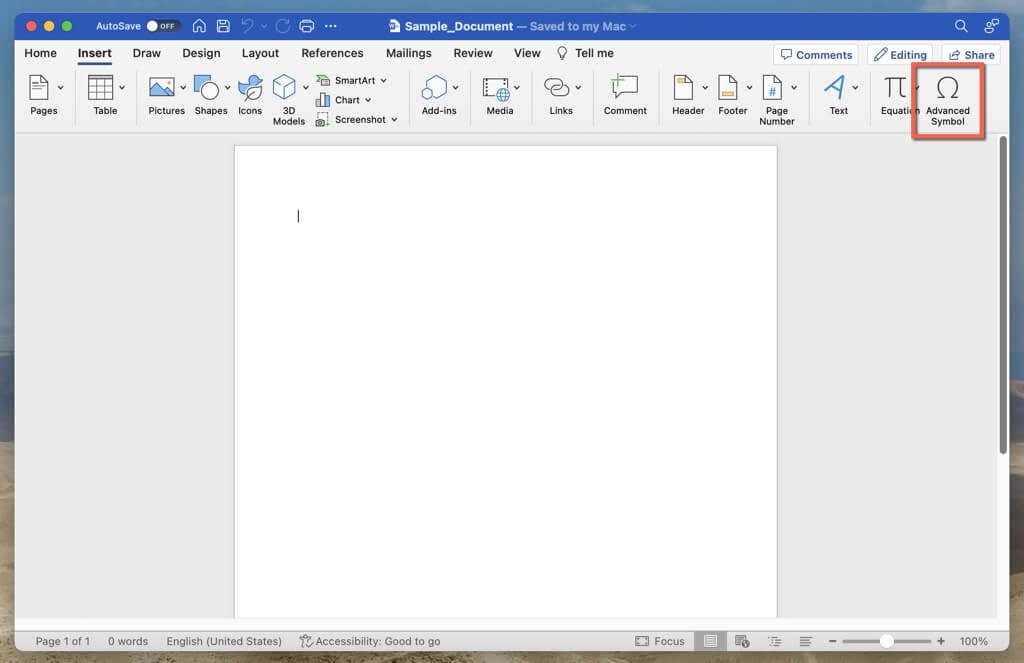Screen dimensions: 1024x663
Task: Zoom in with the plus button
Action: pos(941,641)
